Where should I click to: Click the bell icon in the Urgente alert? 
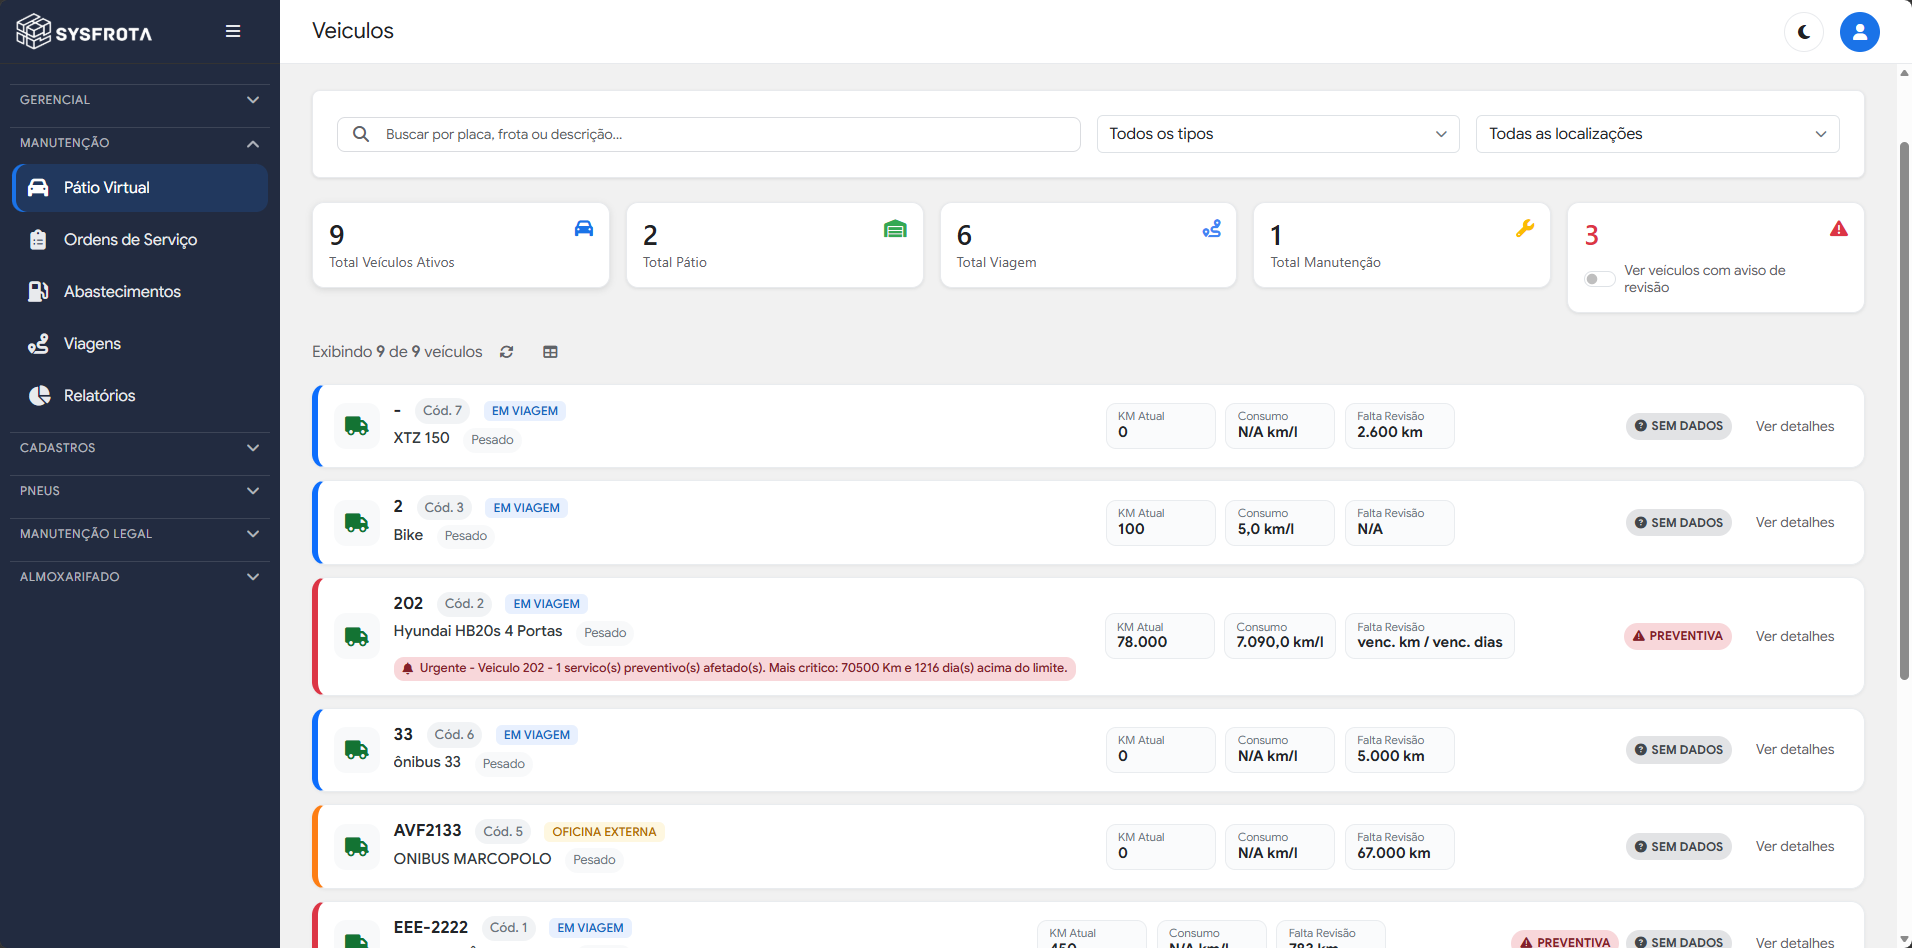pos(408,668)
